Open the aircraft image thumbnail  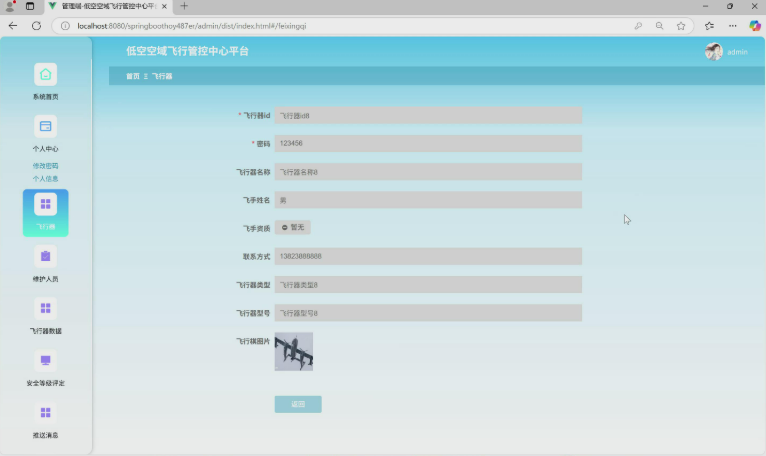pos(294,351)
